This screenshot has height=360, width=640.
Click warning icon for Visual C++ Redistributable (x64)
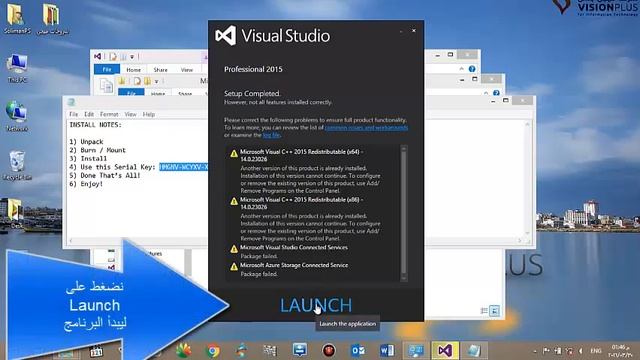(x=233, y=153)
